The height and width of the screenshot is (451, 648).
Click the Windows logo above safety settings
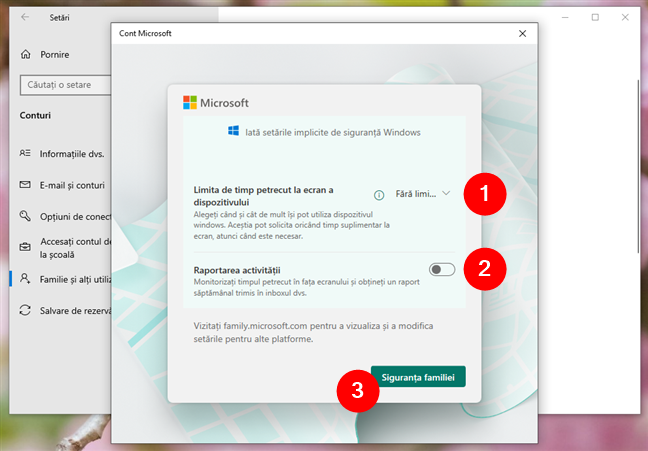(x=233, y=131)
